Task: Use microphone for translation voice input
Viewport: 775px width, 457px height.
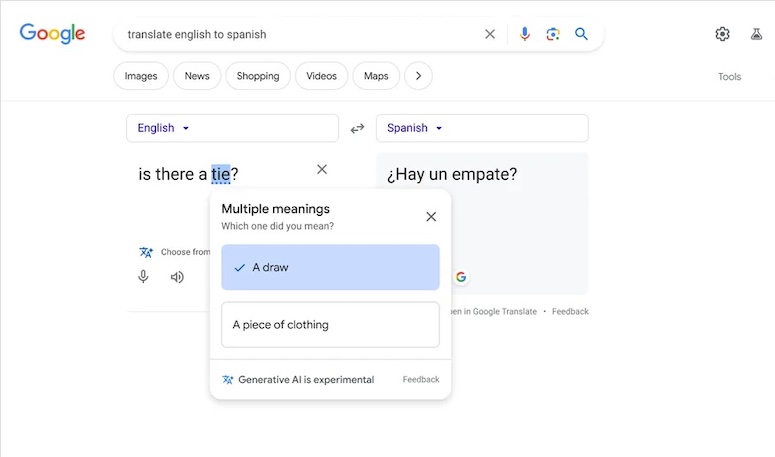Action: 143,277
